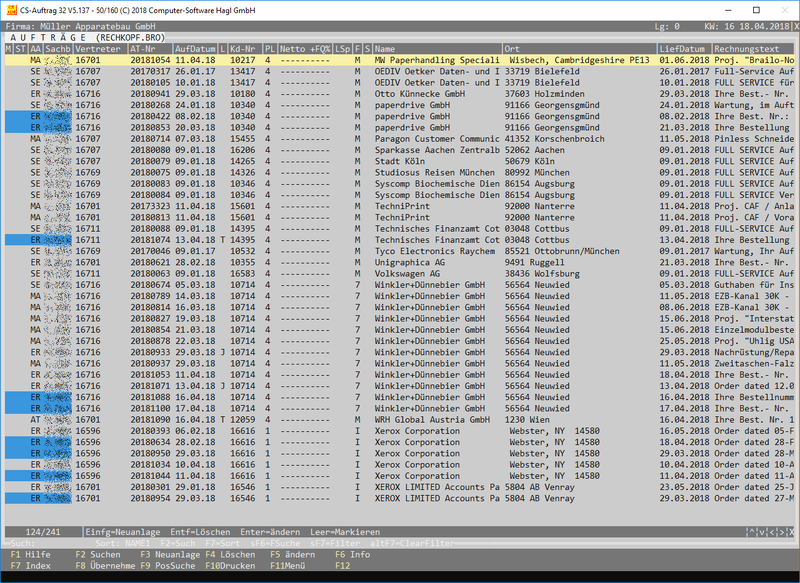The height and width of the screenshot is (583, 800).
Task: Open the F11 Menü entry
Action: click(292, 565)
